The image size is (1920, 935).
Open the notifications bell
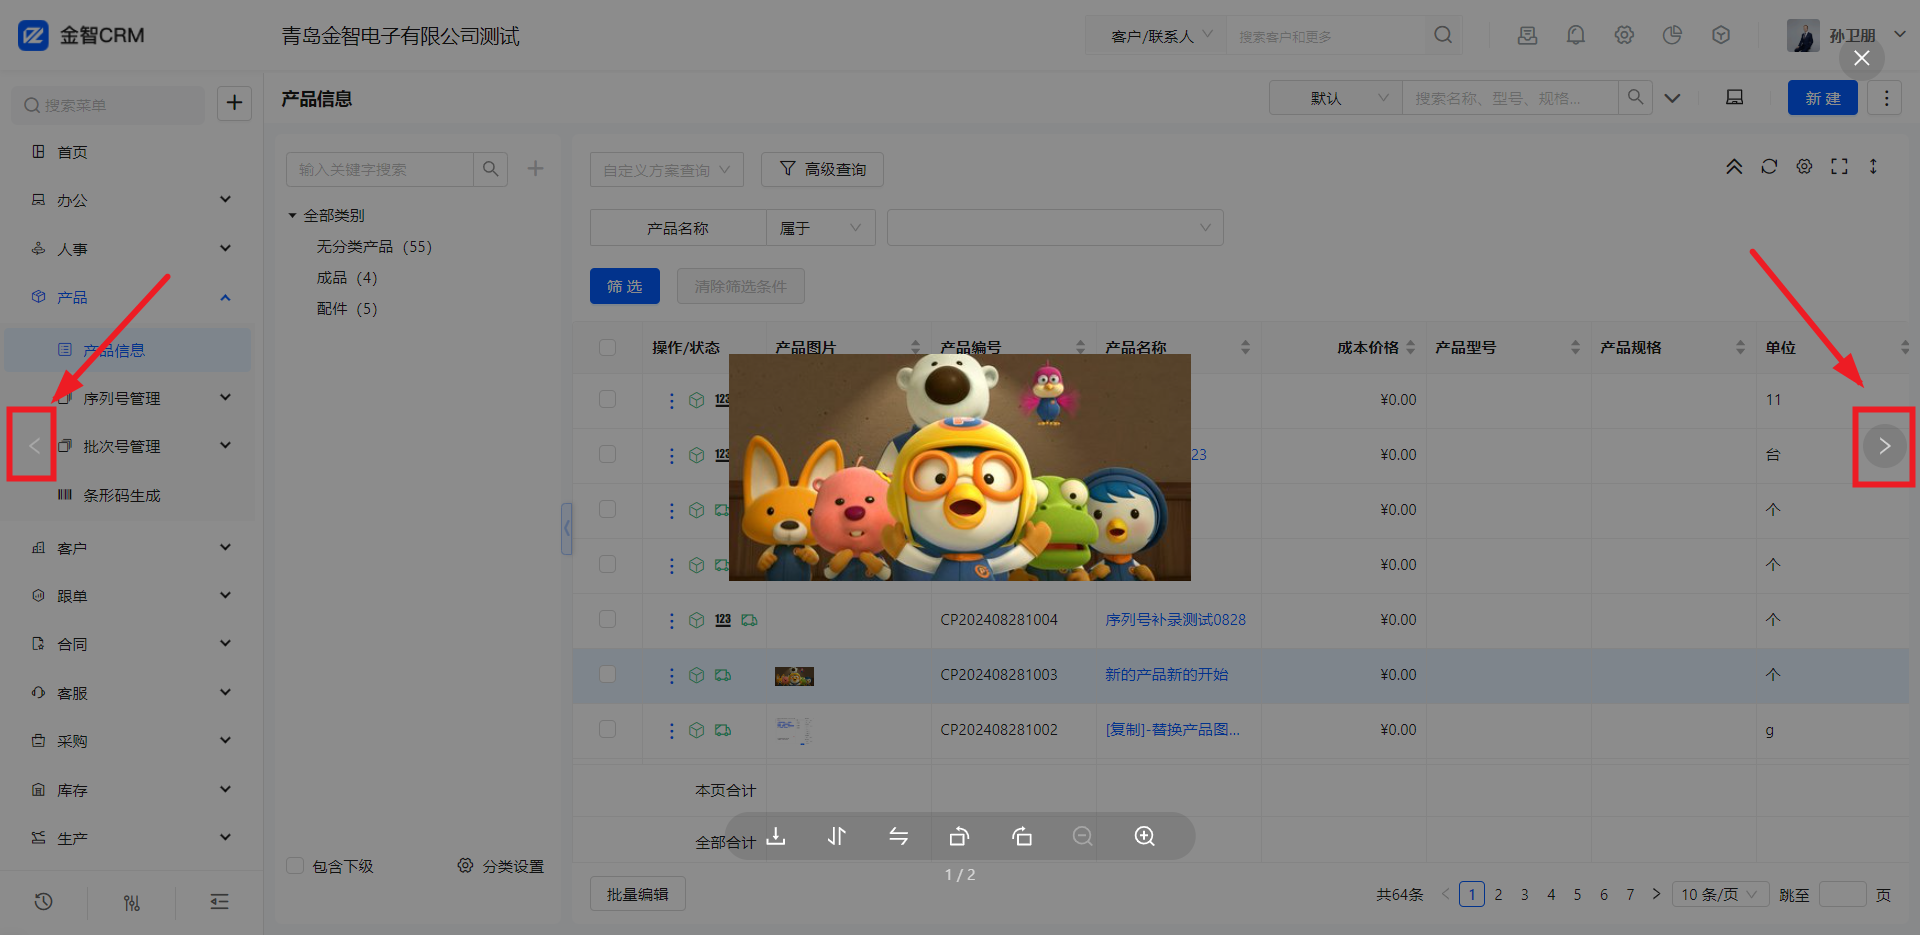(1576, 35)
